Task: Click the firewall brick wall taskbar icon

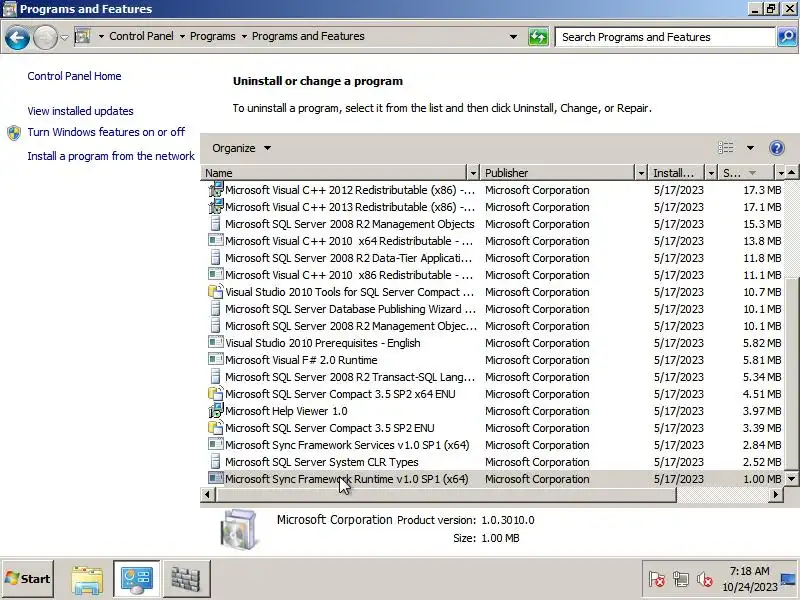Action: pyautogui.click(x=186, y=580)
